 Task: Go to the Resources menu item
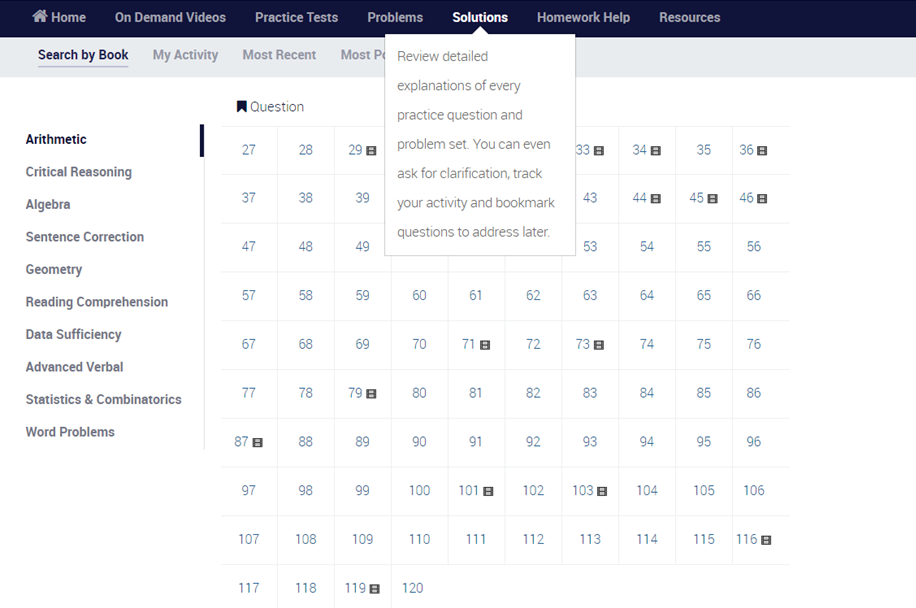pos(689,17)
